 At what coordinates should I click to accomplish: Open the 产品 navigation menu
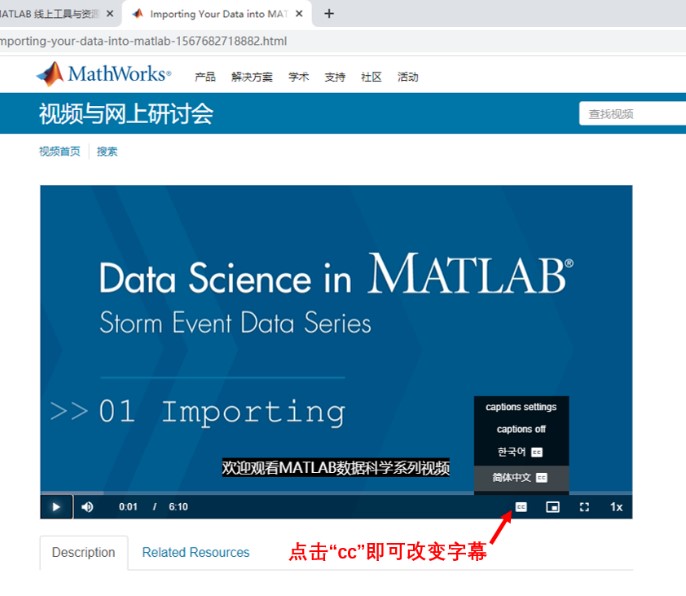pyautogui.click(x=205, y=77)
